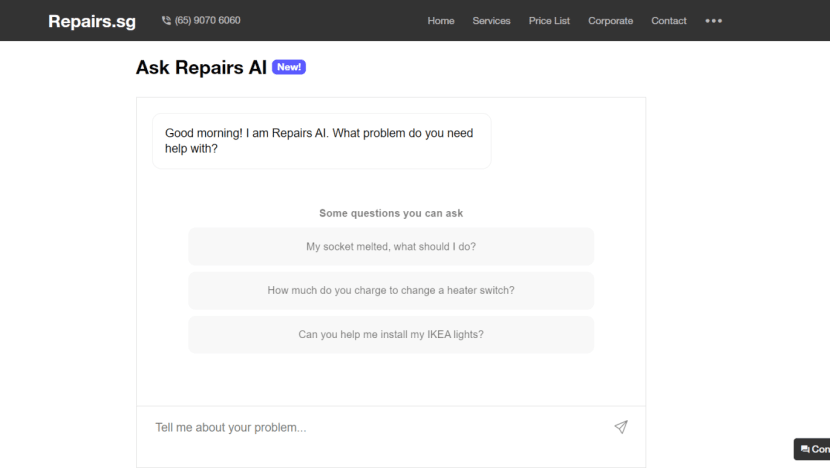Call the (65) 9070 6060 number link
830x468 pixels.
click(208, 21)
